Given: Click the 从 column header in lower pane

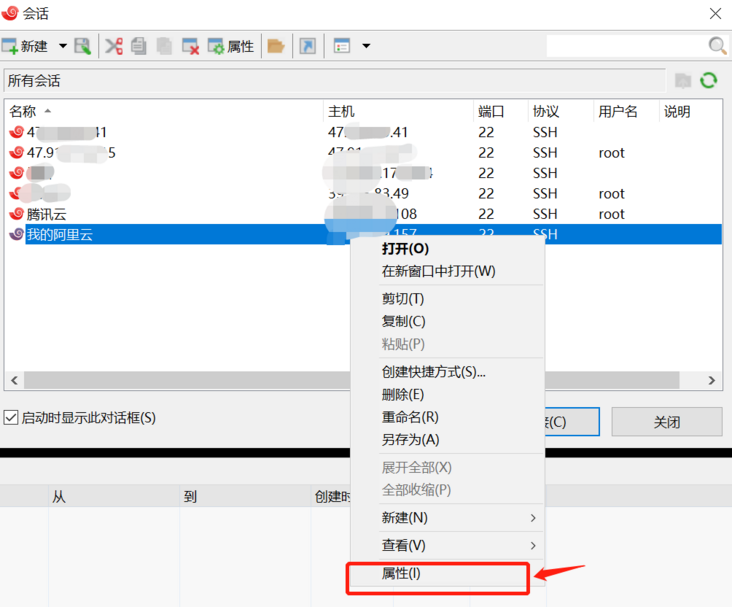Looking at the screenshot, I should click(x=114, y=496).
